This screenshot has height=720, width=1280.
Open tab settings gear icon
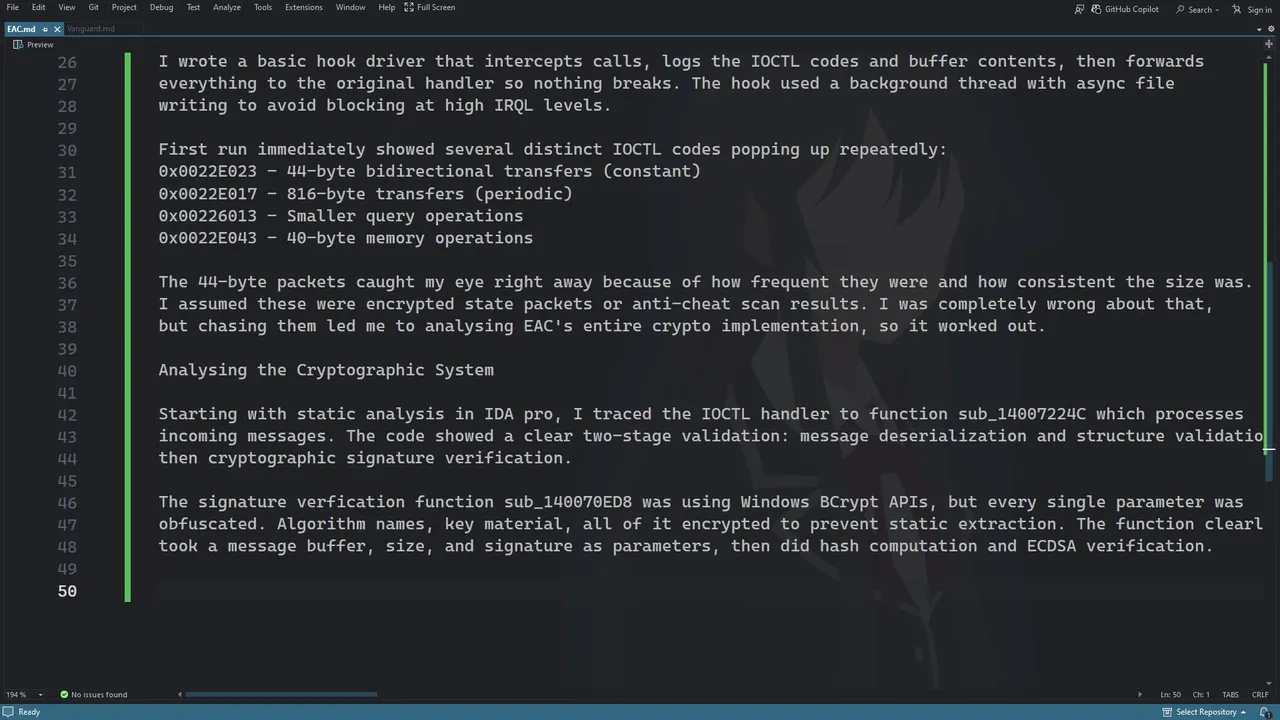click(x=1270, y=29)
